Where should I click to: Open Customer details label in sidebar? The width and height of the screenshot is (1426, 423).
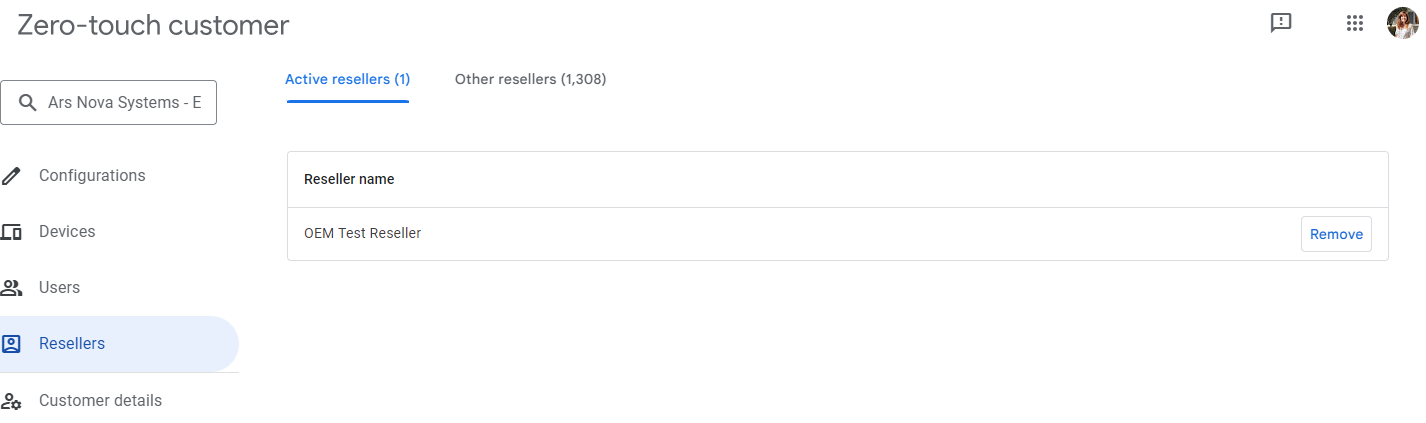(100, 401)
